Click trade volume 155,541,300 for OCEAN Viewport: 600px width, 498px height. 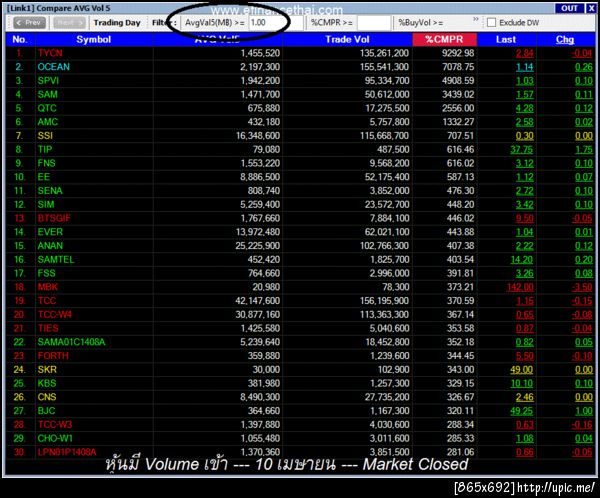click(x=385, y=67)
